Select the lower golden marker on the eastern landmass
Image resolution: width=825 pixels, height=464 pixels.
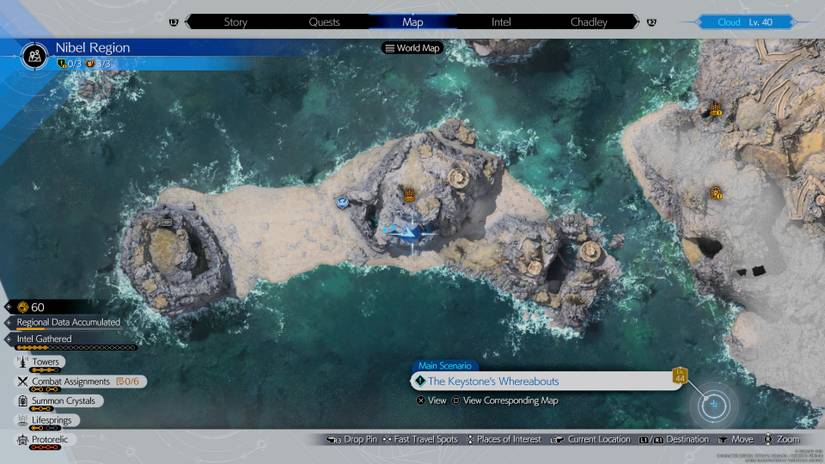(x=716, y=193)
